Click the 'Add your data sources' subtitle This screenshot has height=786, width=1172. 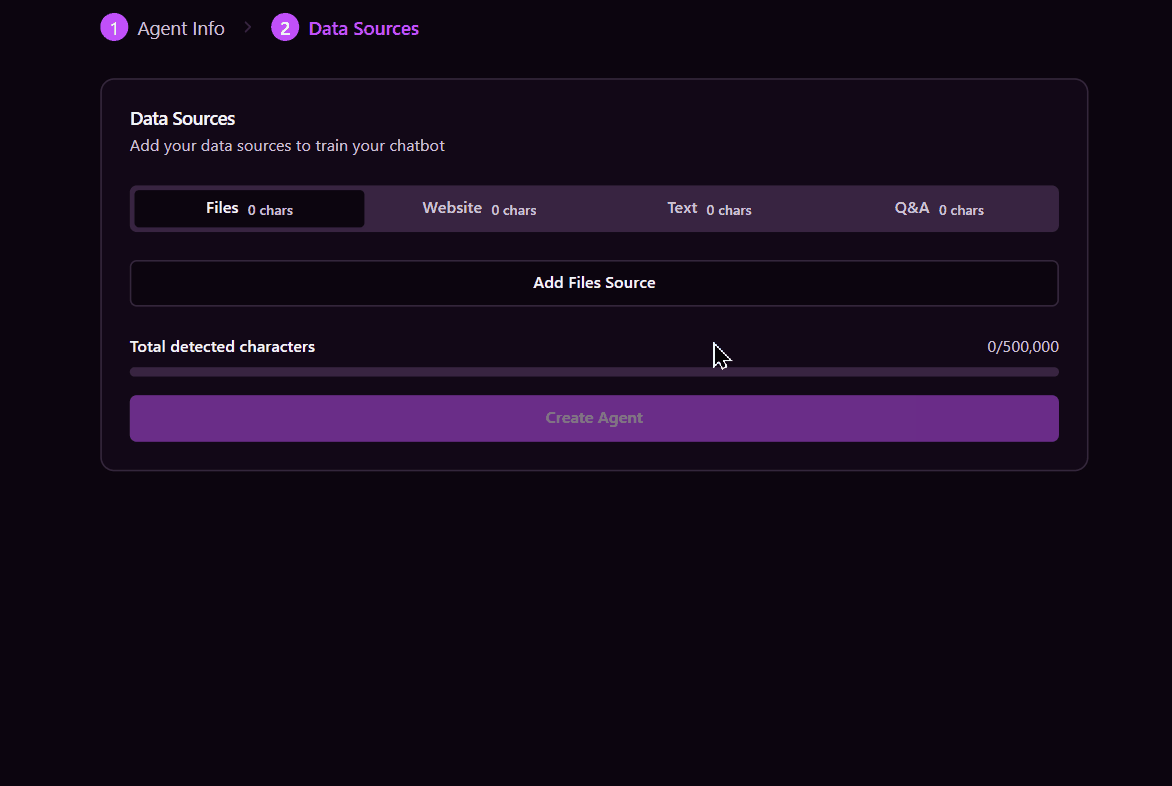click(x=287, y=146)
